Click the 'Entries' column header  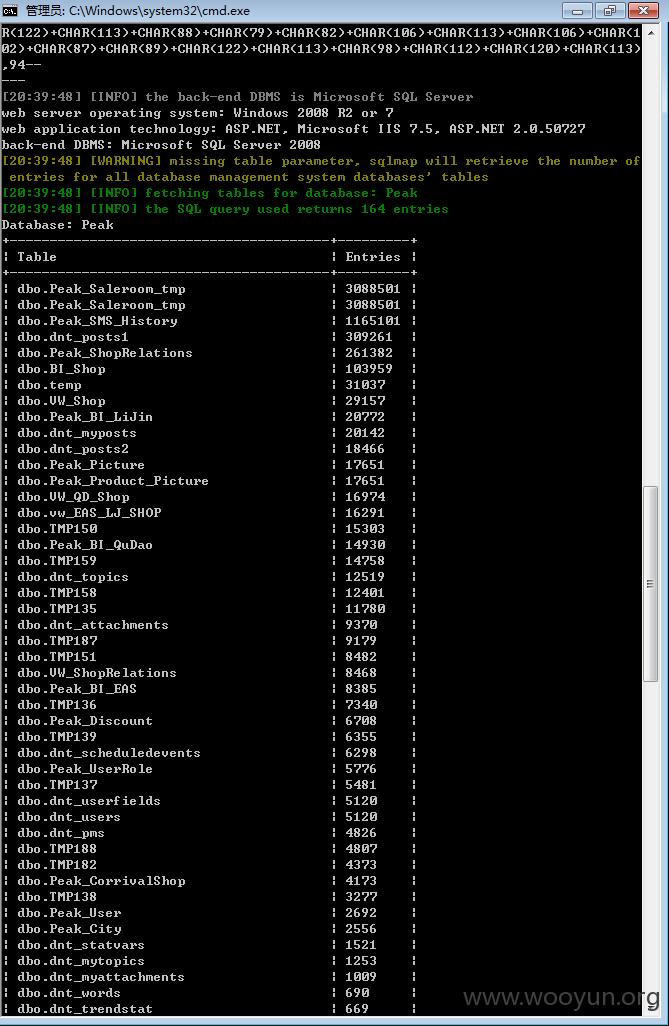[x=373, y=257]
